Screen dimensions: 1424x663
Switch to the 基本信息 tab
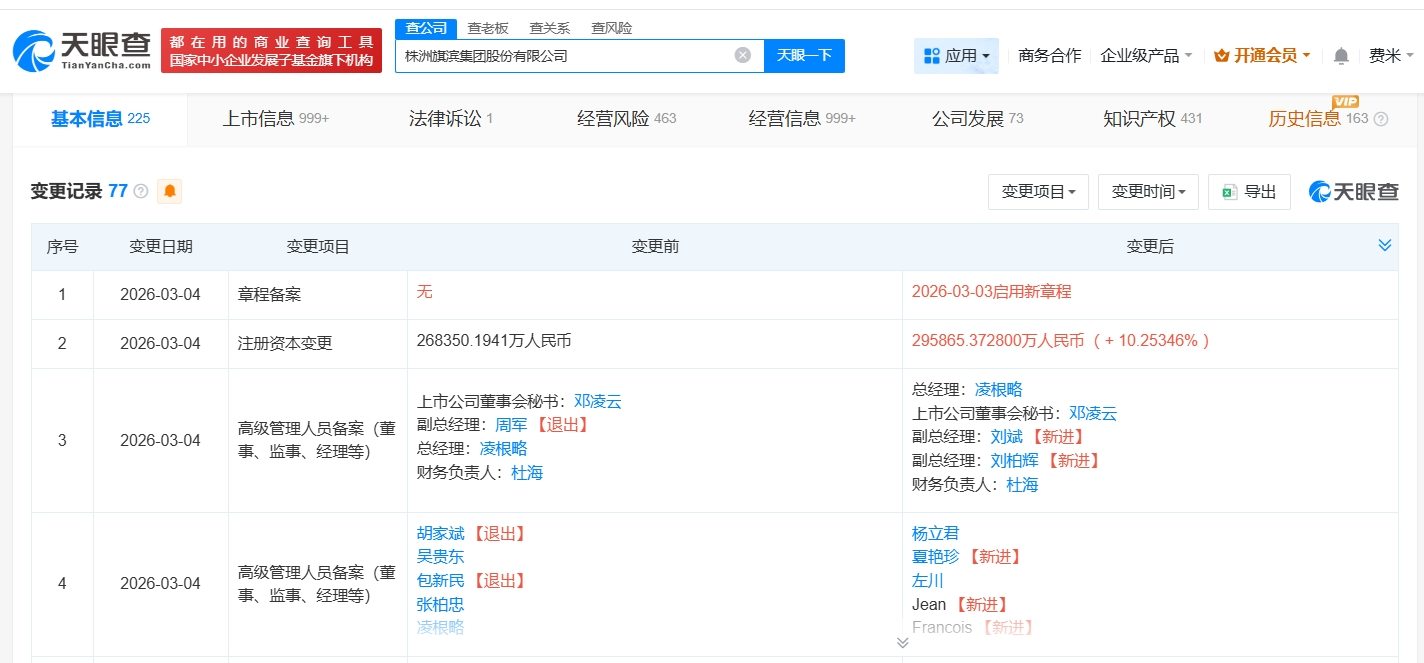click(x=100, y=119)
